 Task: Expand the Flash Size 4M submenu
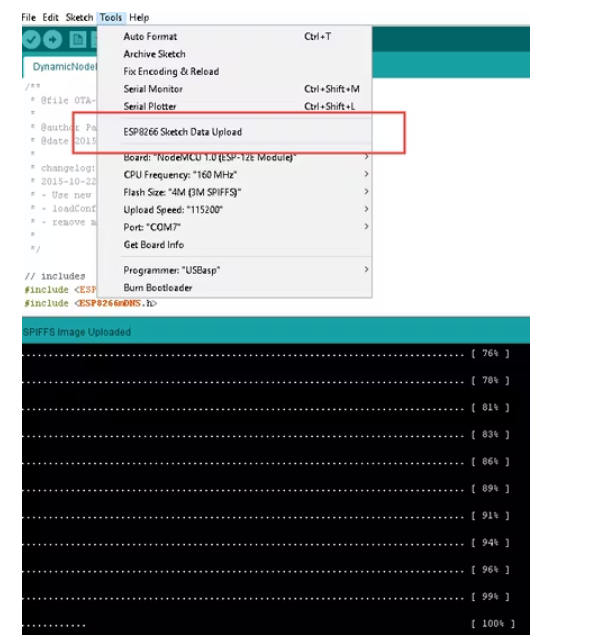(235, 192)
